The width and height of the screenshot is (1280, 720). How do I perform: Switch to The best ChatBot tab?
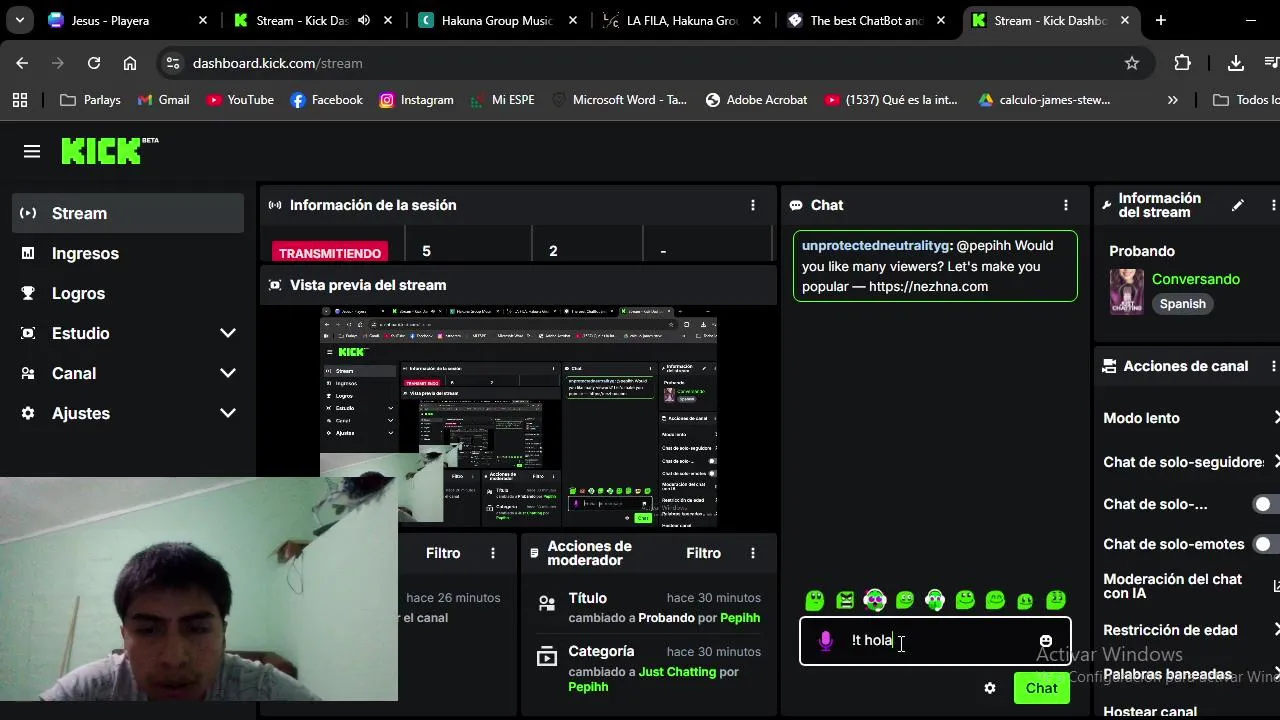866,20
